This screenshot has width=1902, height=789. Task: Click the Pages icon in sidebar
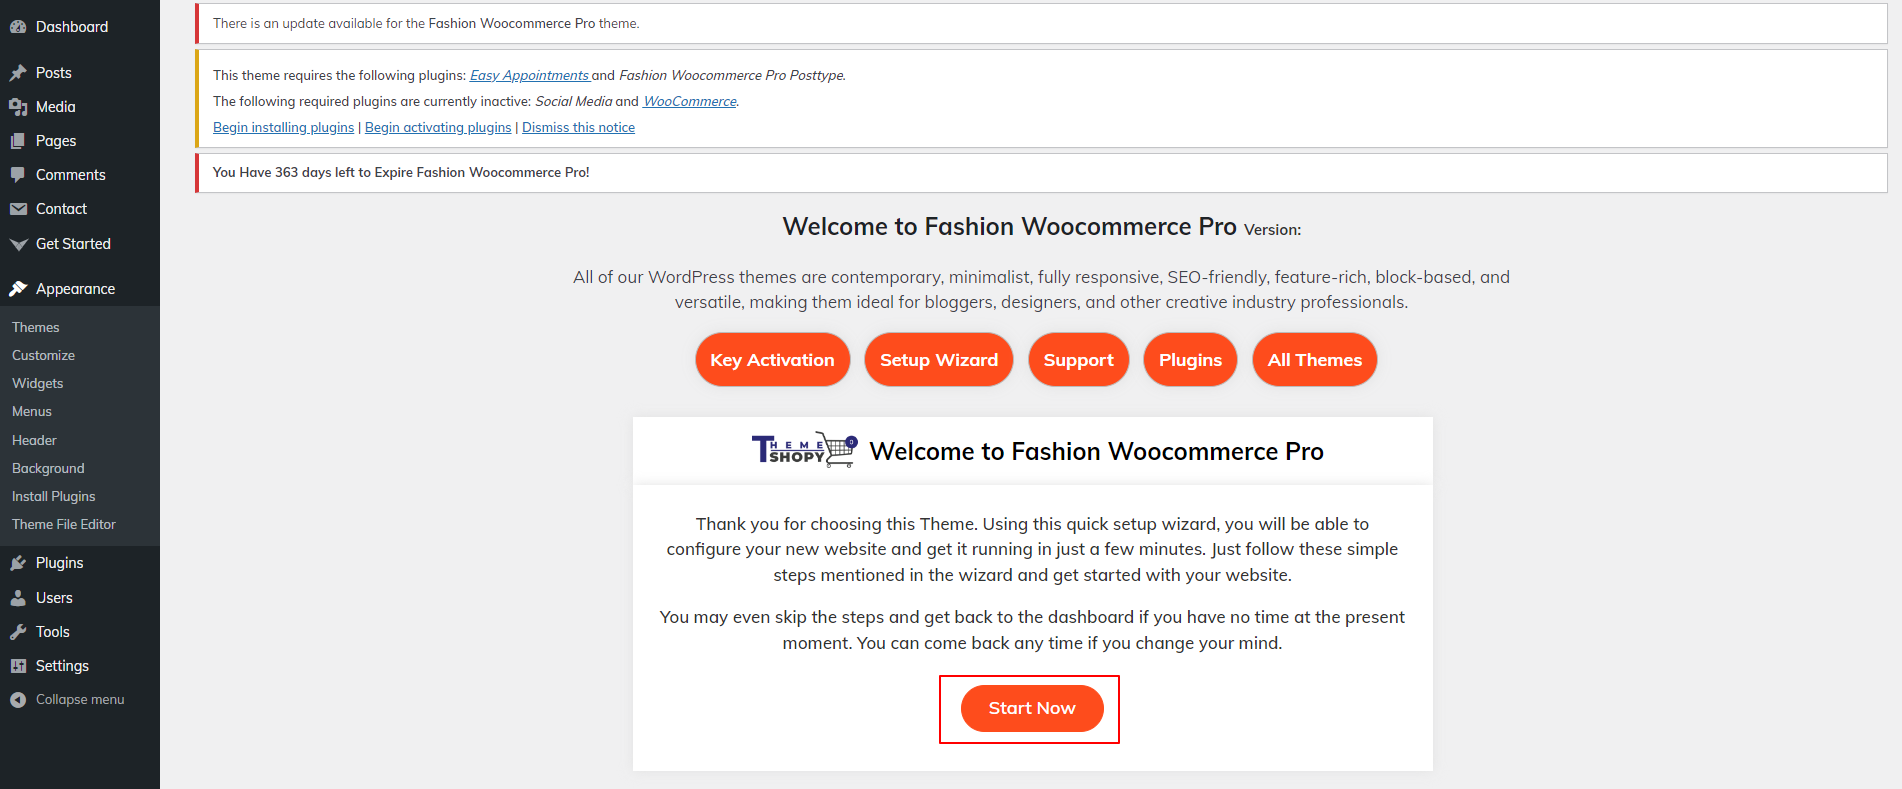[x=18, y=141]
